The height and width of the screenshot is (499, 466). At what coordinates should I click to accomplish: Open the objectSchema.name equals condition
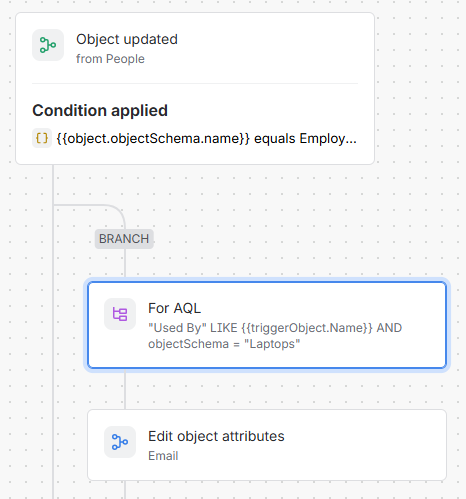point(206,138)
